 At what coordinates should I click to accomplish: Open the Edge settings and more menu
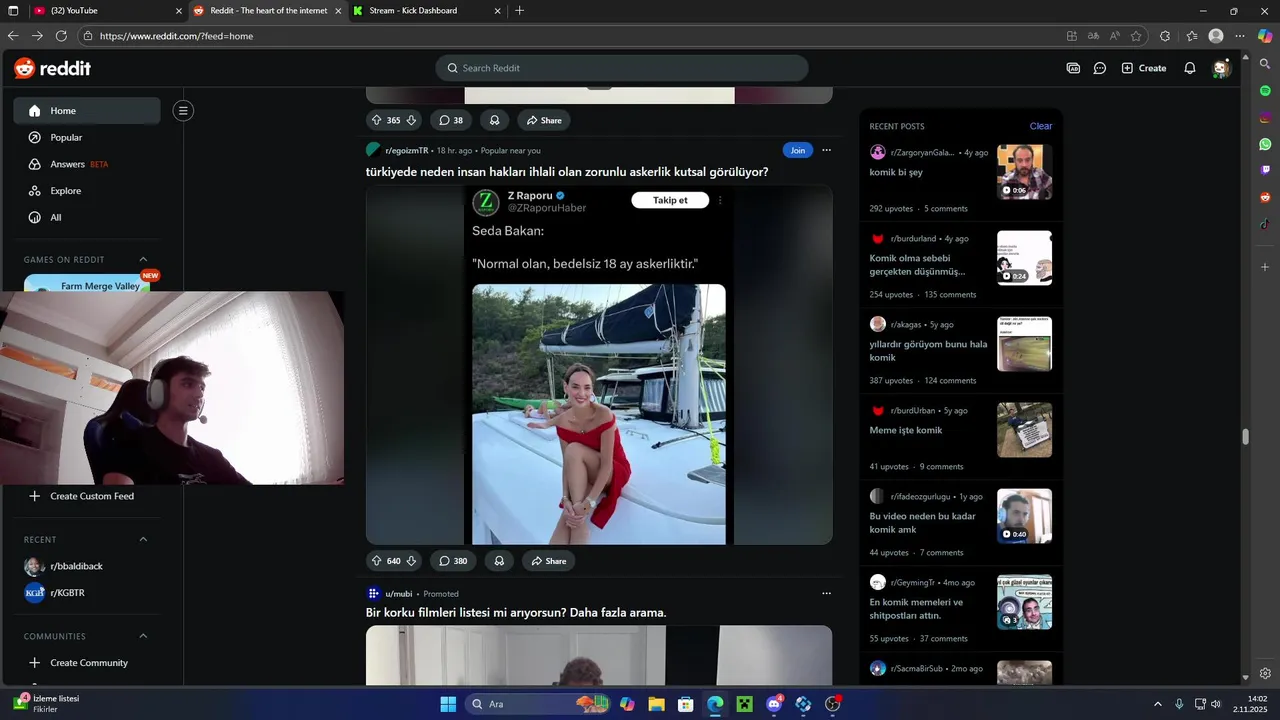1240,36
